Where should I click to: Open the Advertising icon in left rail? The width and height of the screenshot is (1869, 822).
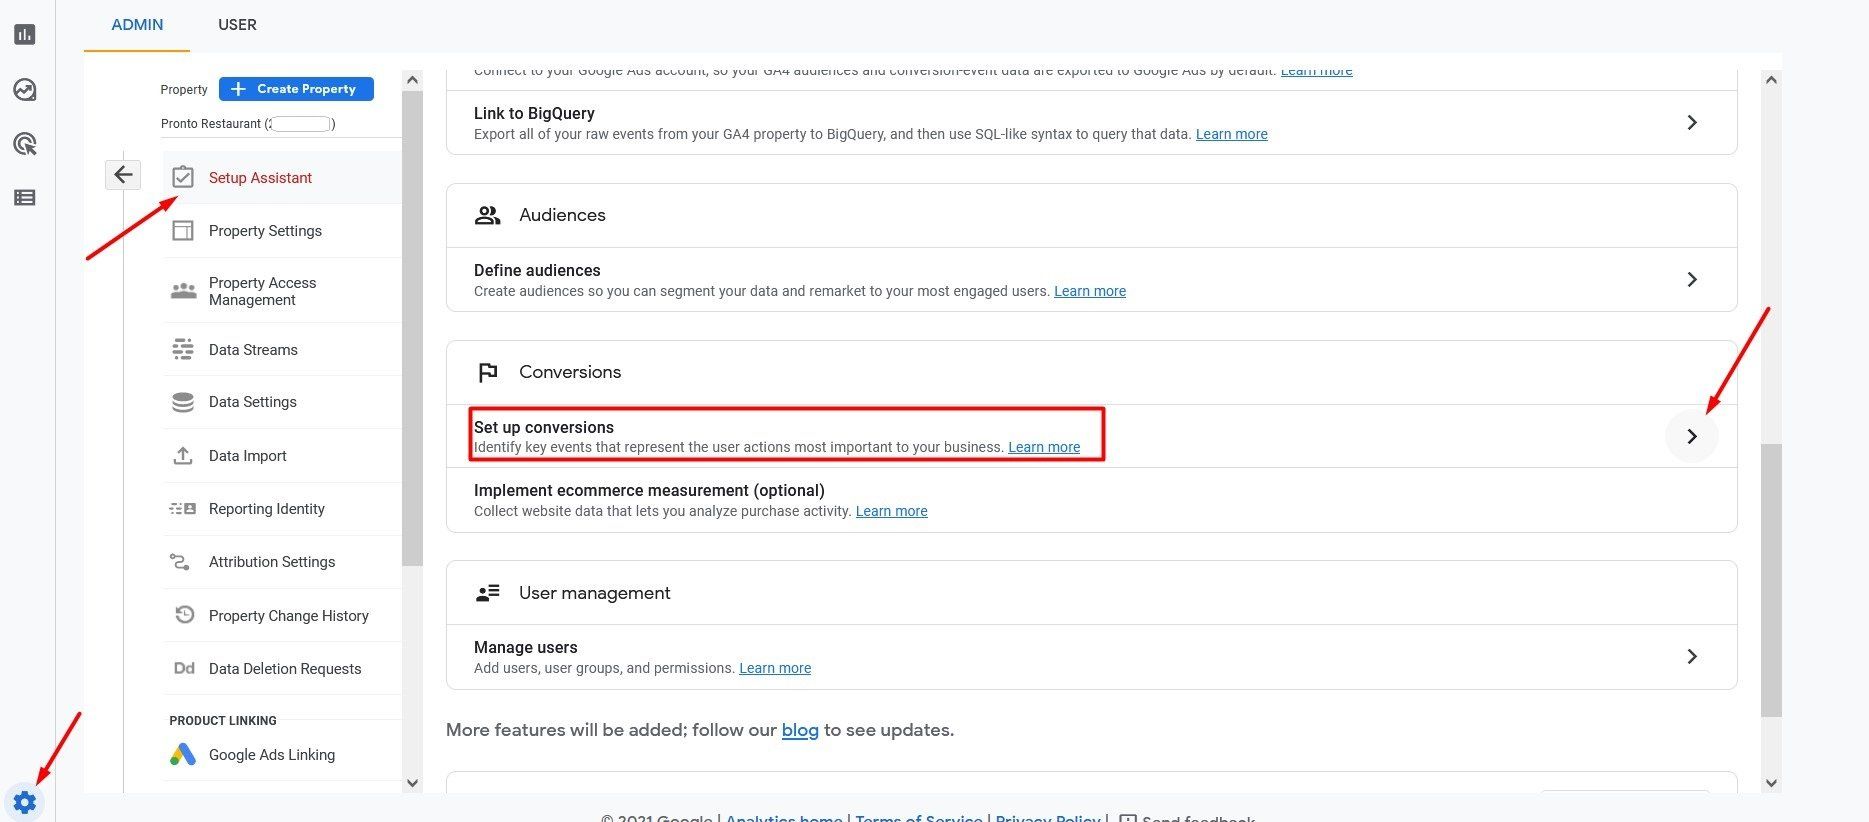click(25, 144)
